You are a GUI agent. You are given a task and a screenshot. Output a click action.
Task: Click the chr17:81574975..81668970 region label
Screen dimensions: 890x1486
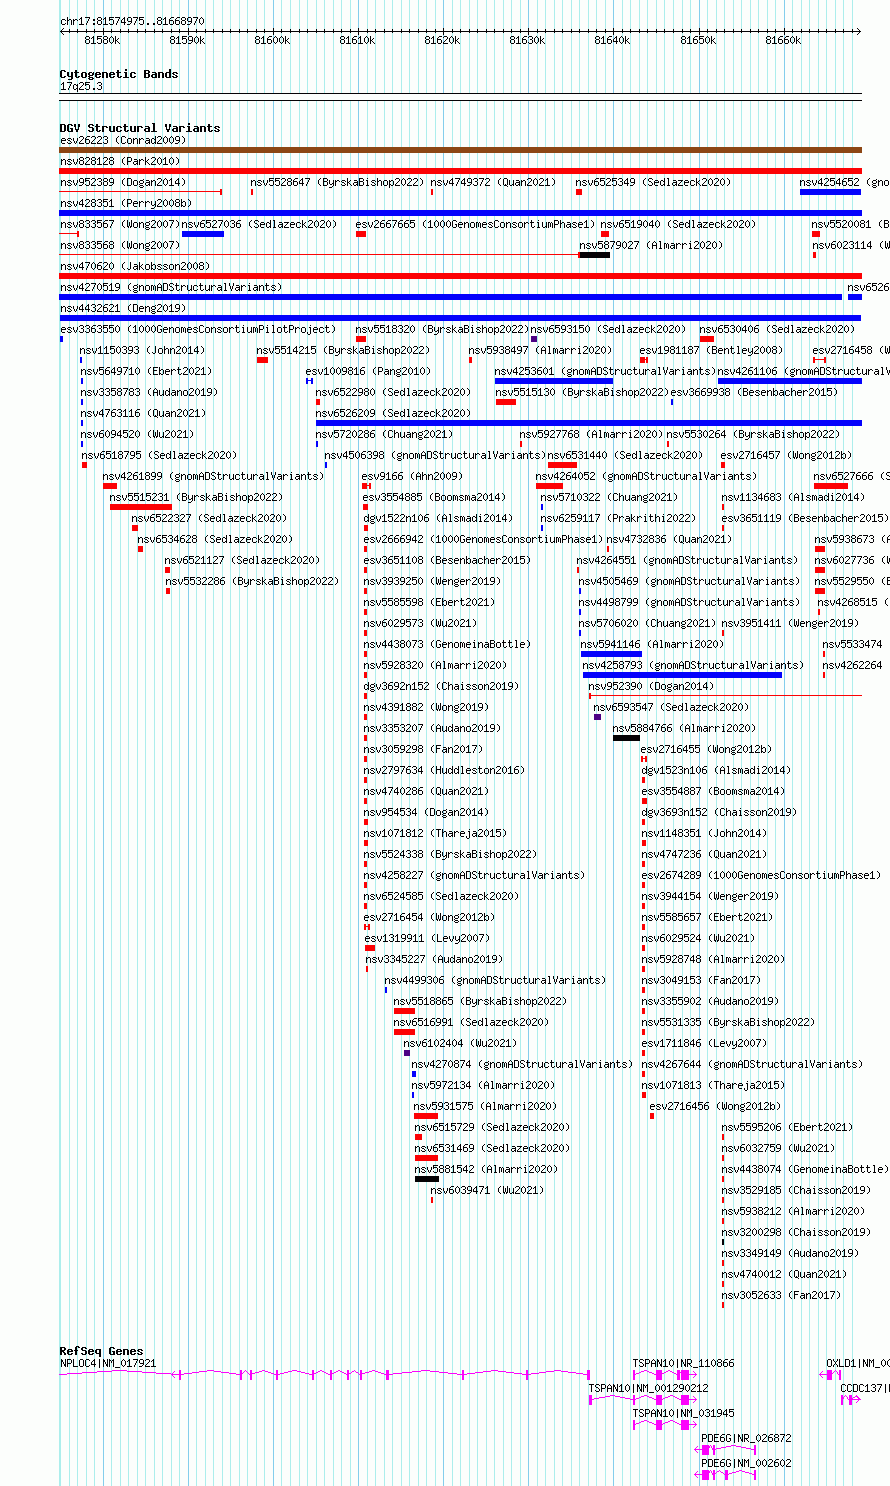pyautogui.click(x=132, y=21)
